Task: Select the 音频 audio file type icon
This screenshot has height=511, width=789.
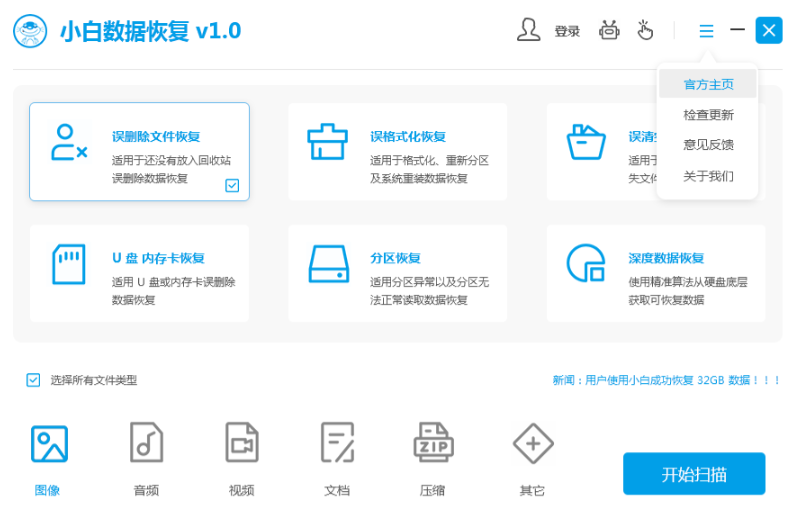Action: click(x=146, y=442)
